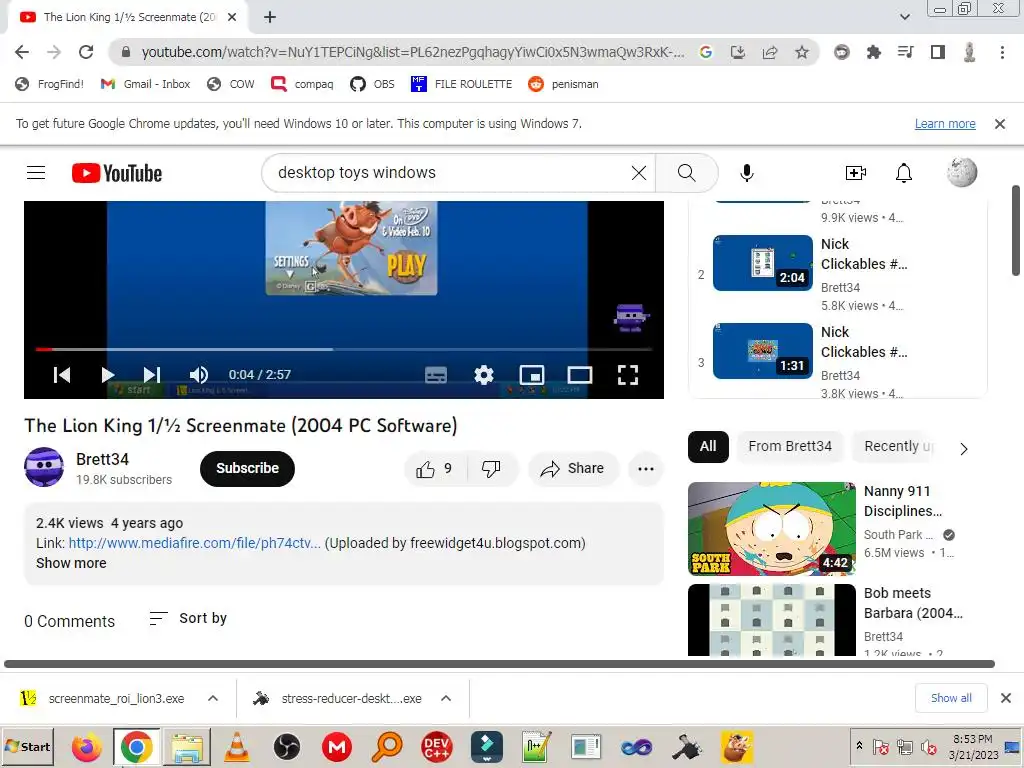Dislike this video

491,469
